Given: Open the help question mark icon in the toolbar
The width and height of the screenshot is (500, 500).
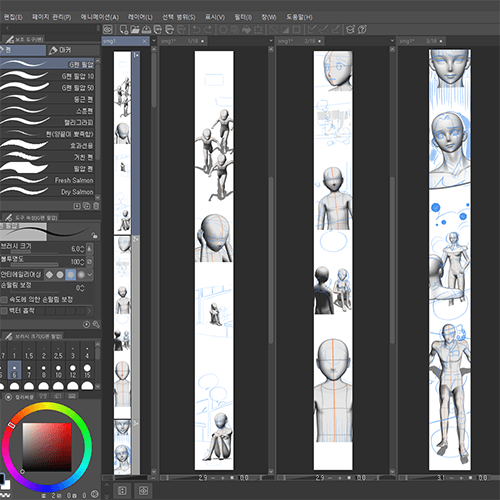Looking at the screenshot, I should tap(362, 30).
